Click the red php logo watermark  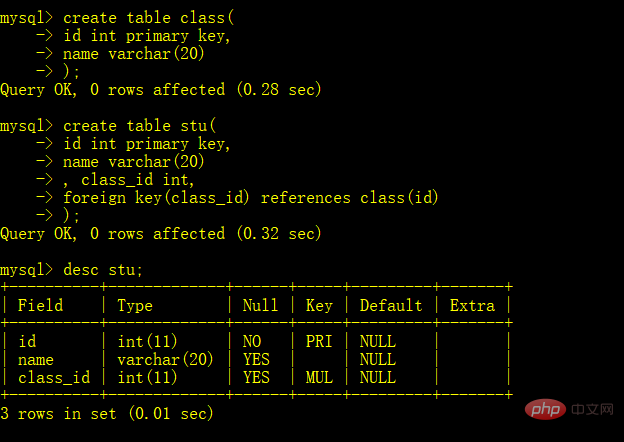click(x=545, y=409)
